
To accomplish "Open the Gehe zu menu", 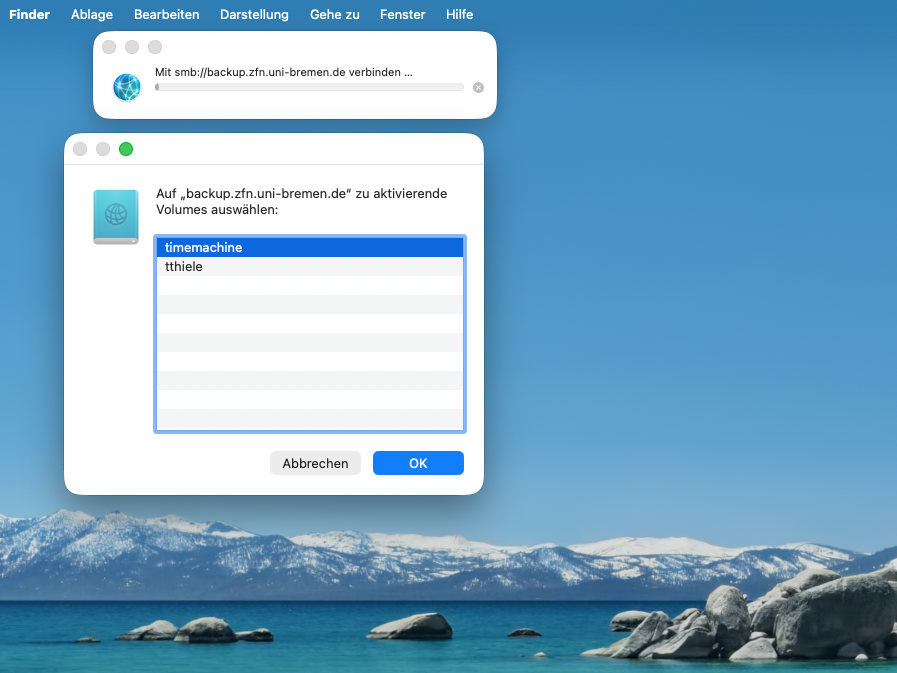I will (335, 14).
